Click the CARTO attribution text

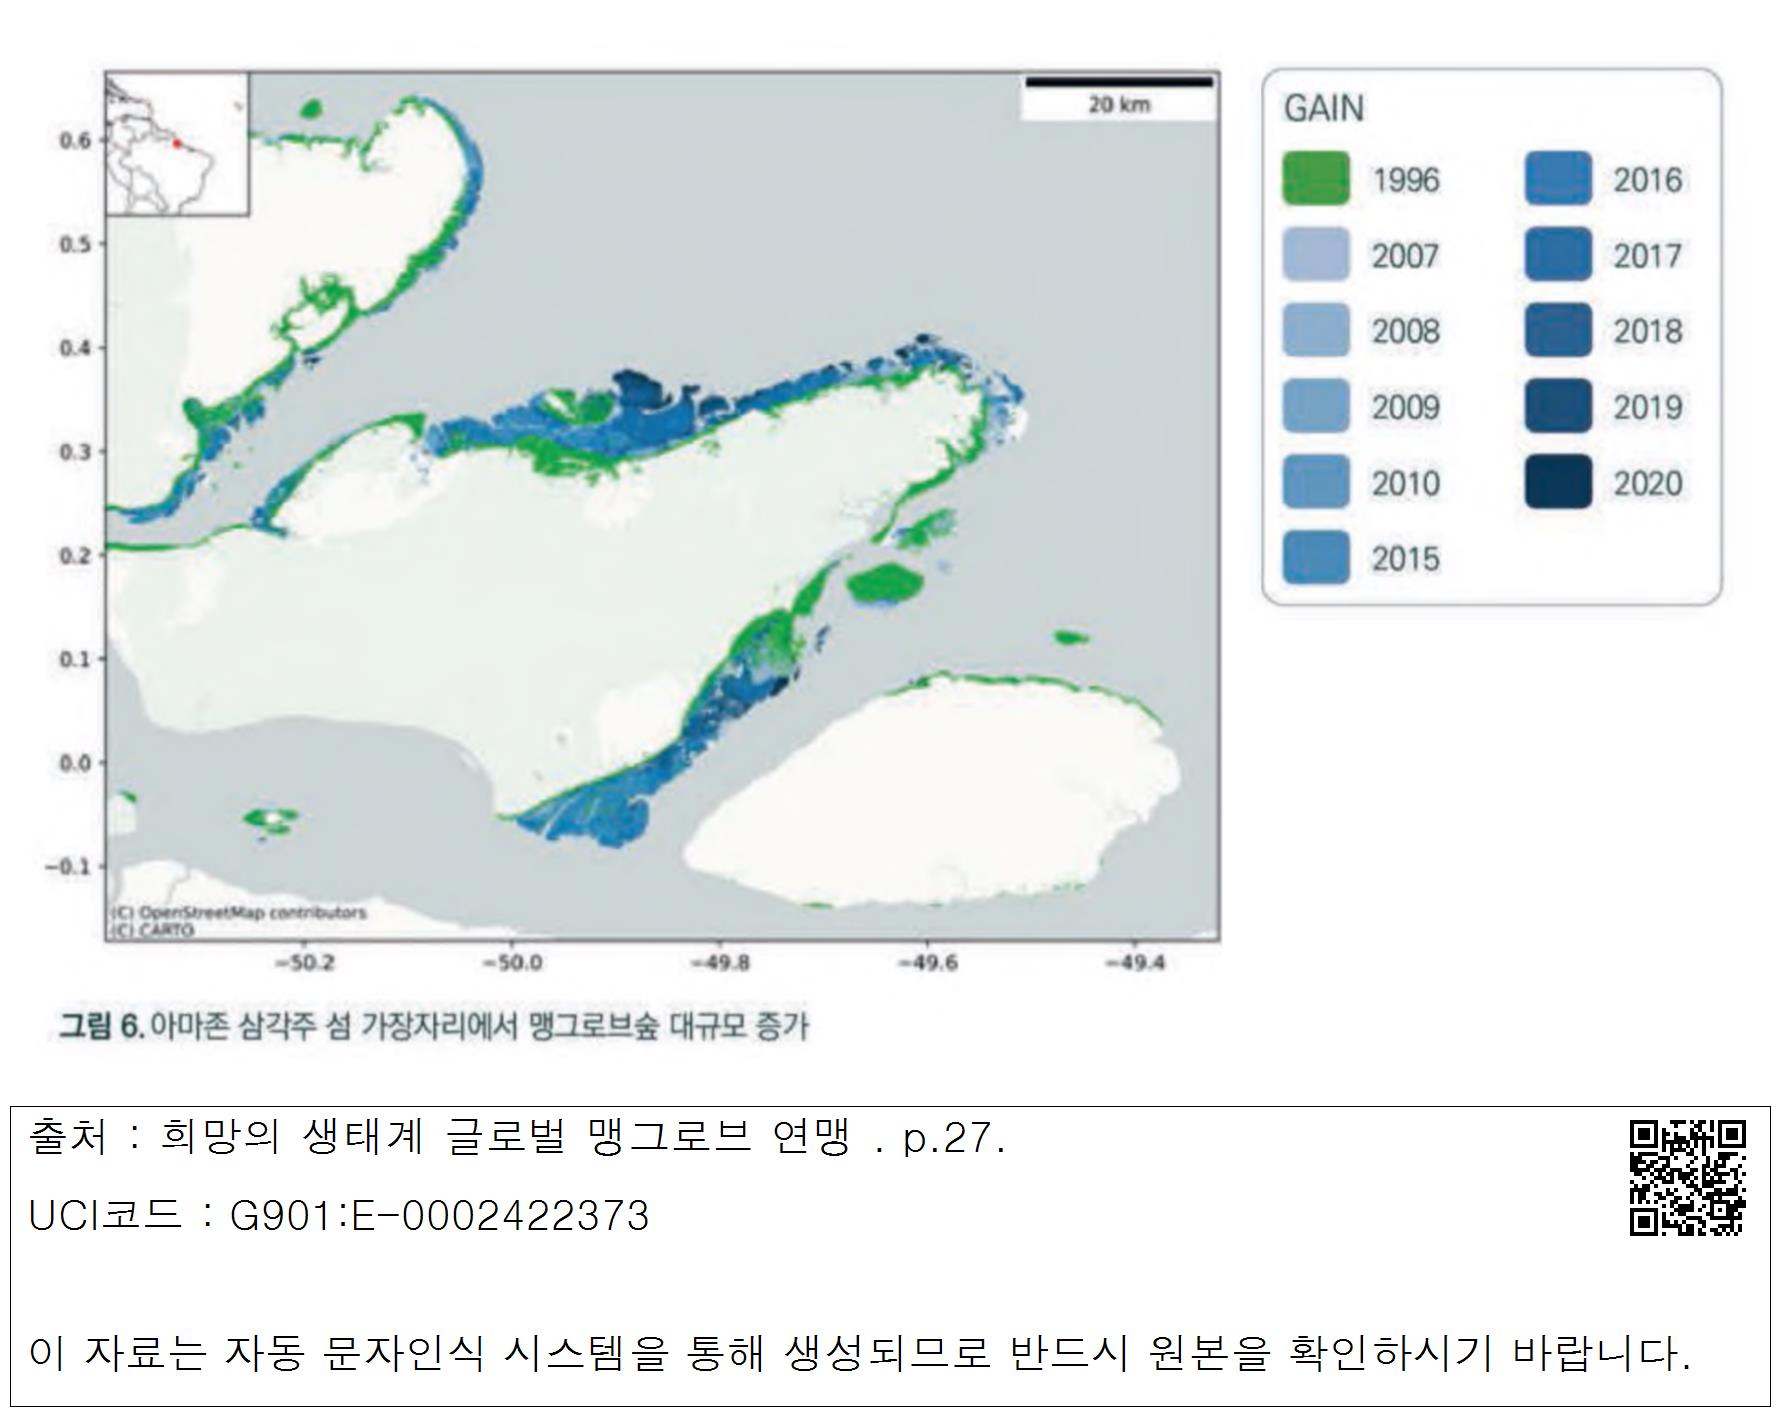(151, 930)
